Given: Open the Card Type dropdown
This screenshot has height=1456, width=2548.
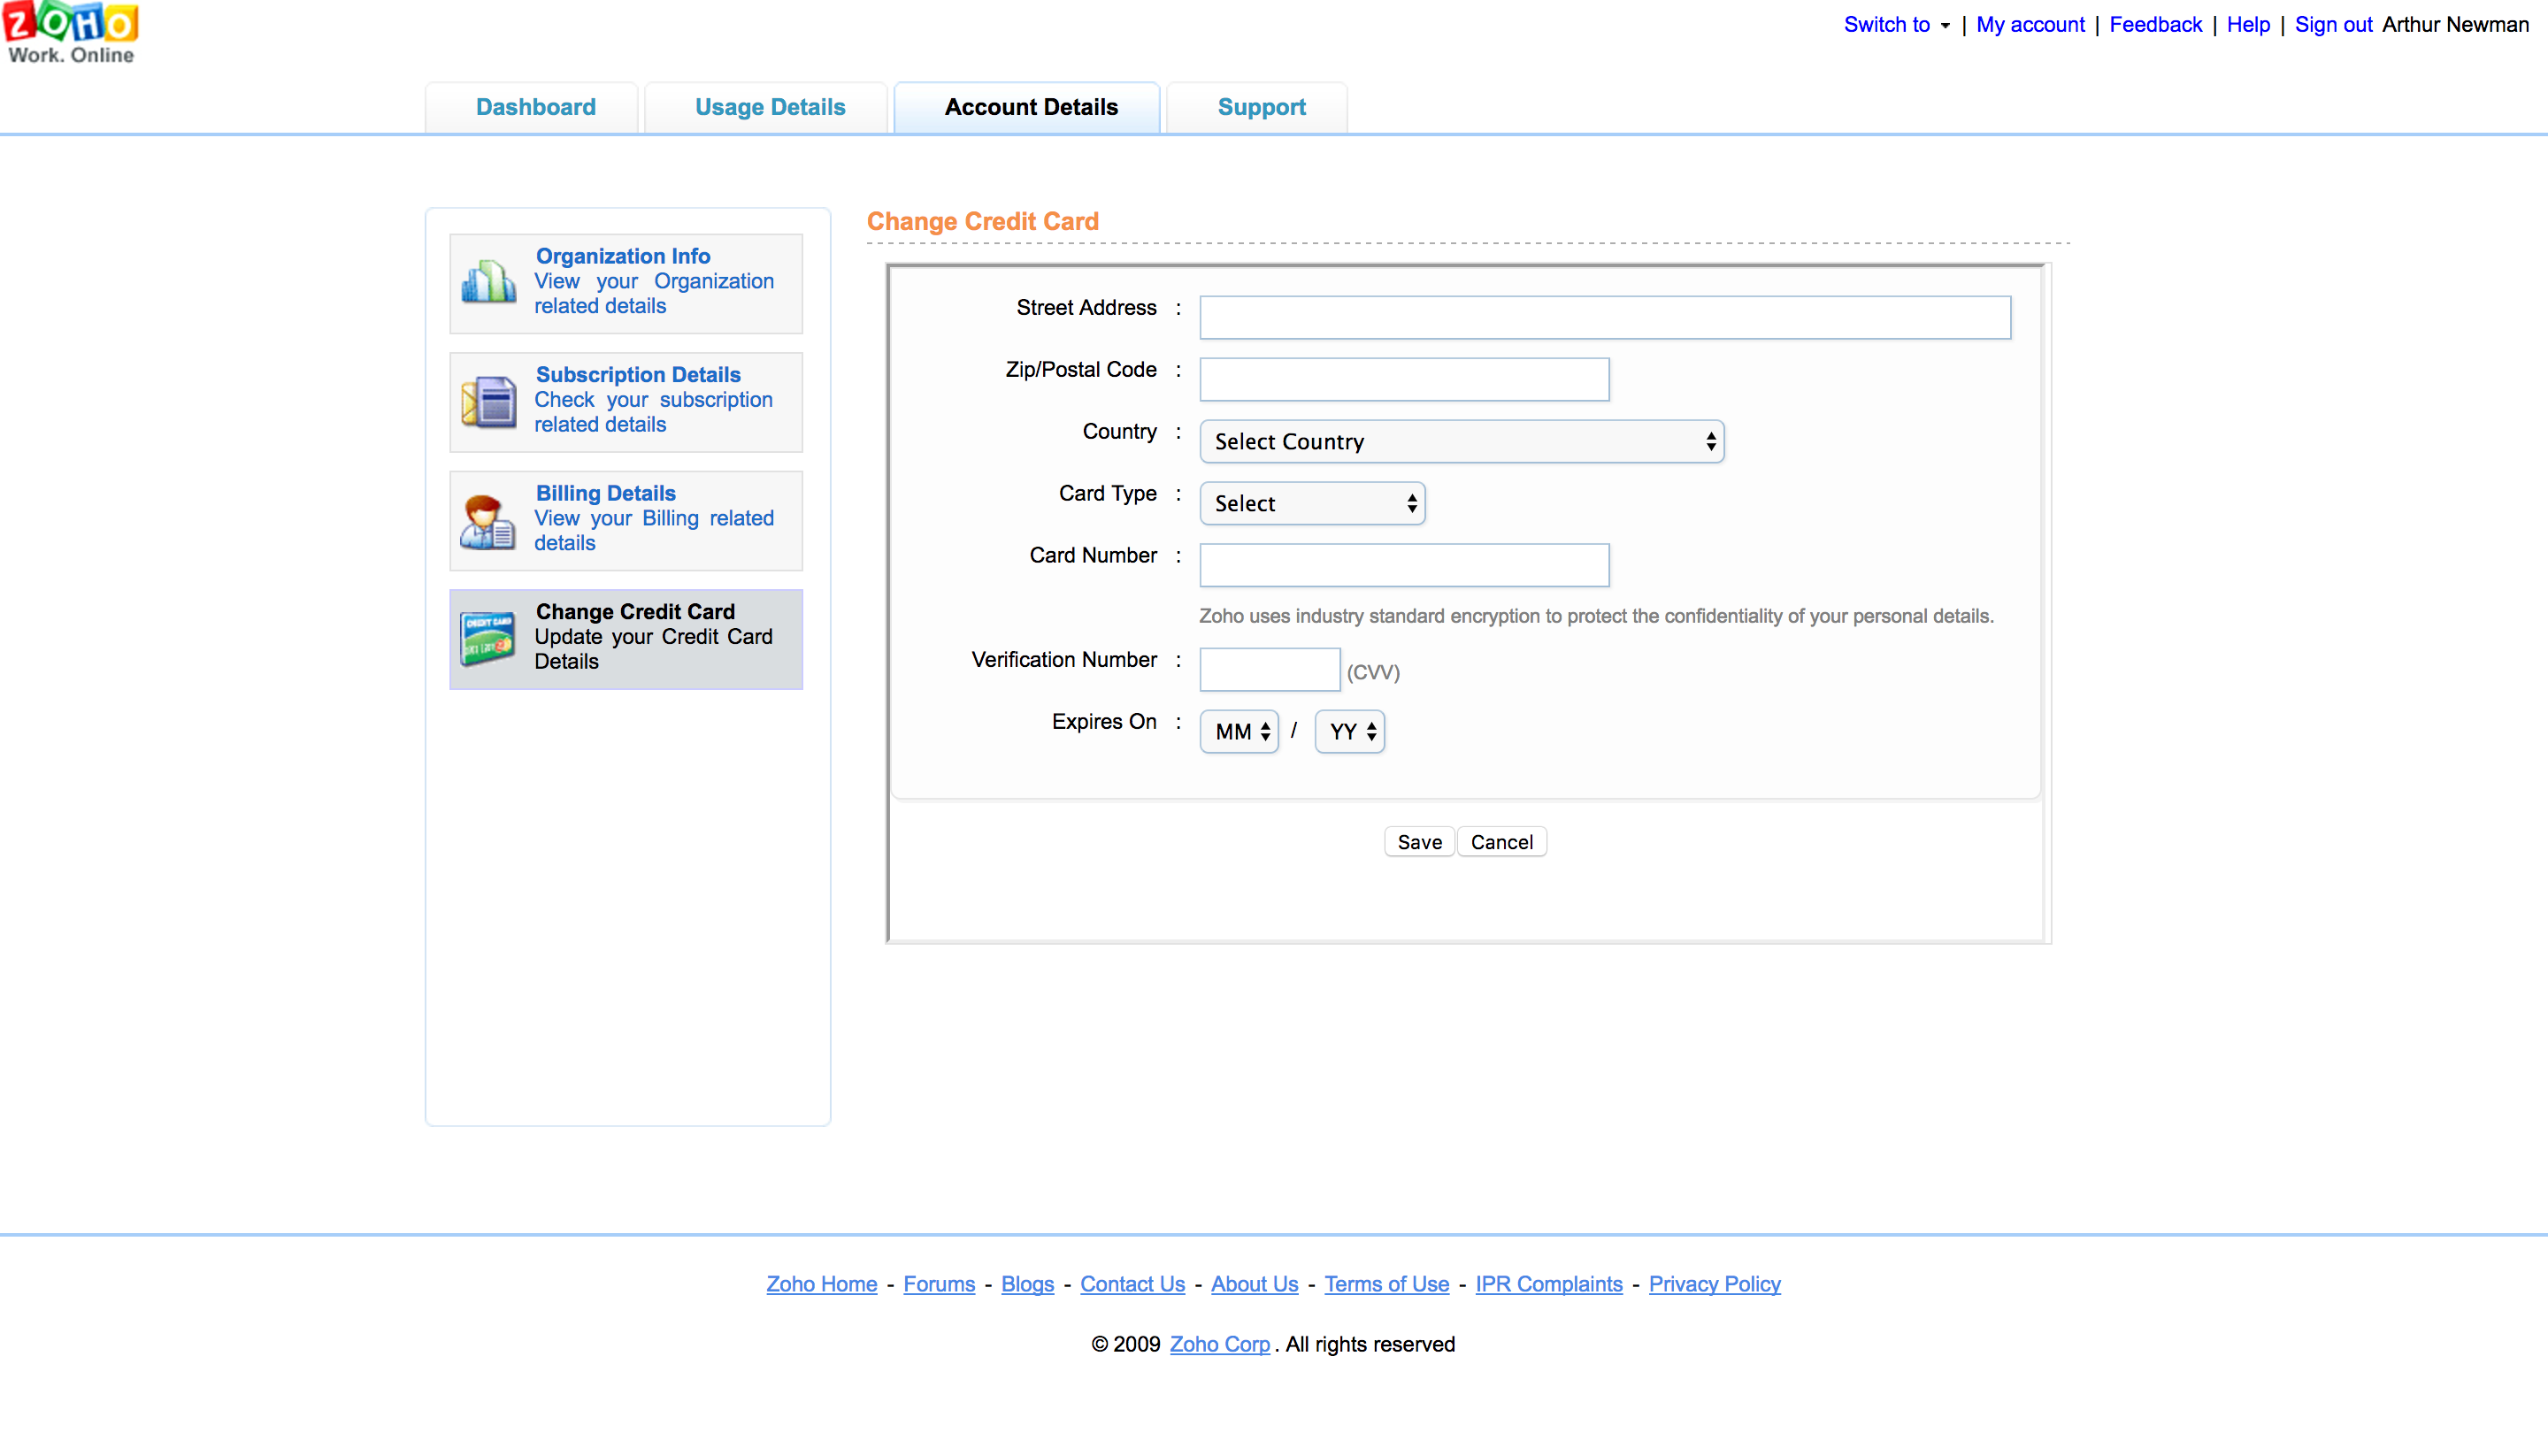Looking at the screenshot, I should 1311,503.
